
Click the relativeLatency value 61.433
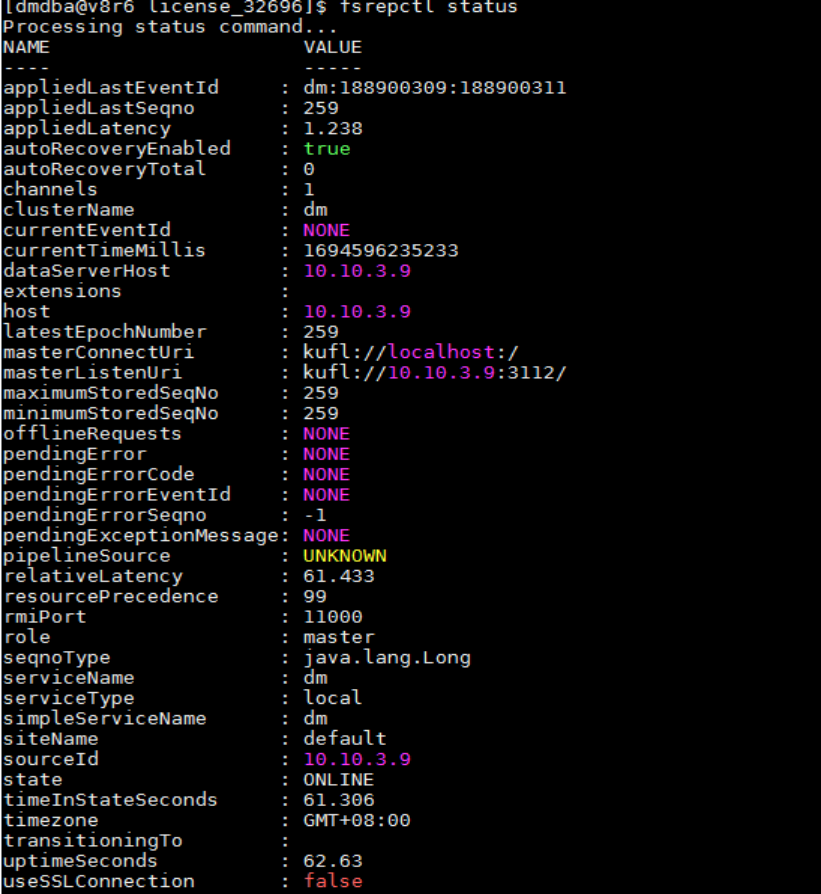coord(338,576)
